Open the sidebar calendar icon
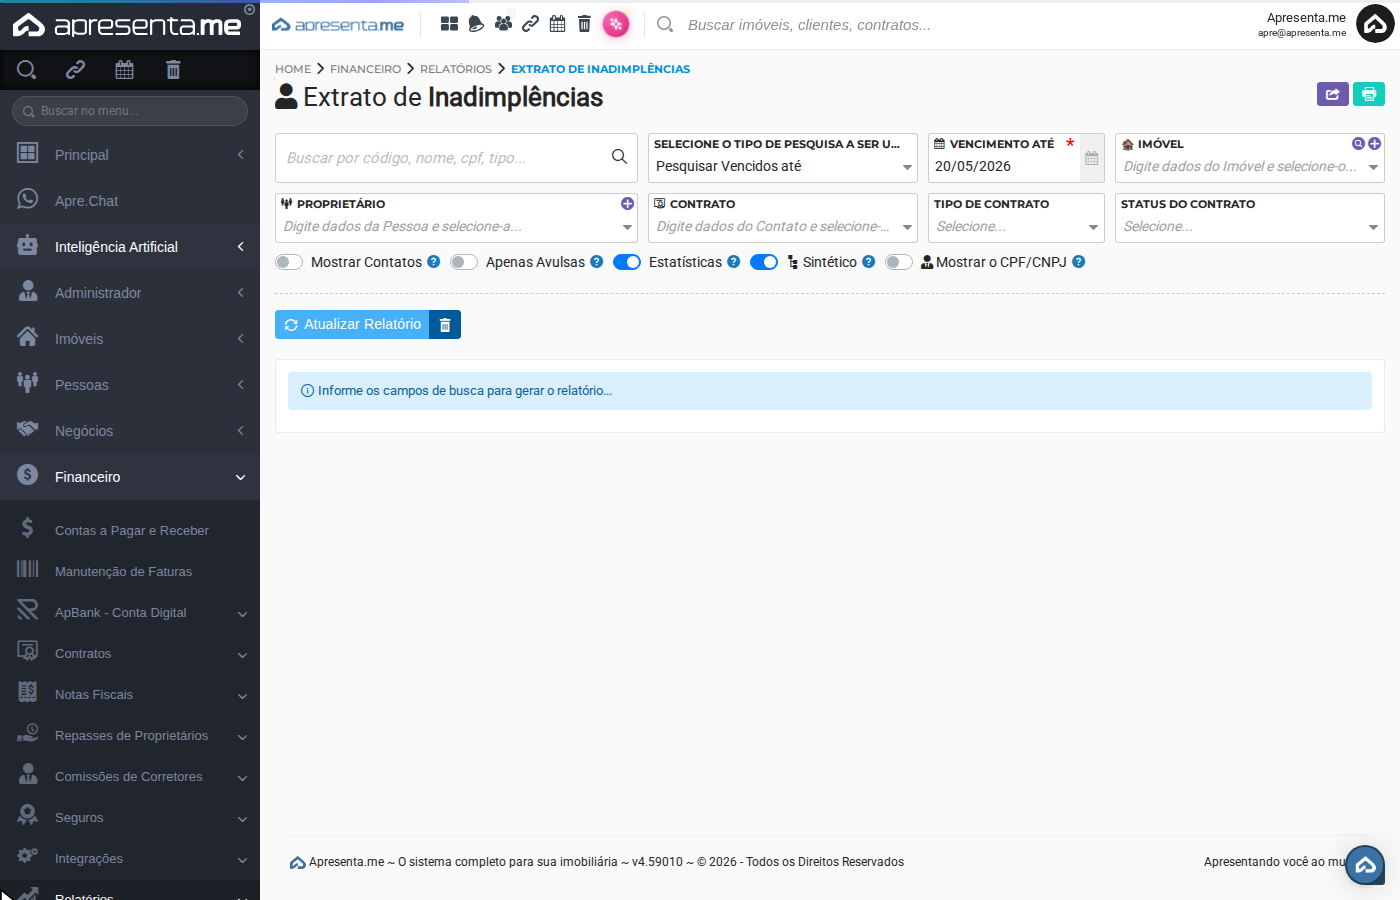The image size is (1400, 900). coord(124,69)
